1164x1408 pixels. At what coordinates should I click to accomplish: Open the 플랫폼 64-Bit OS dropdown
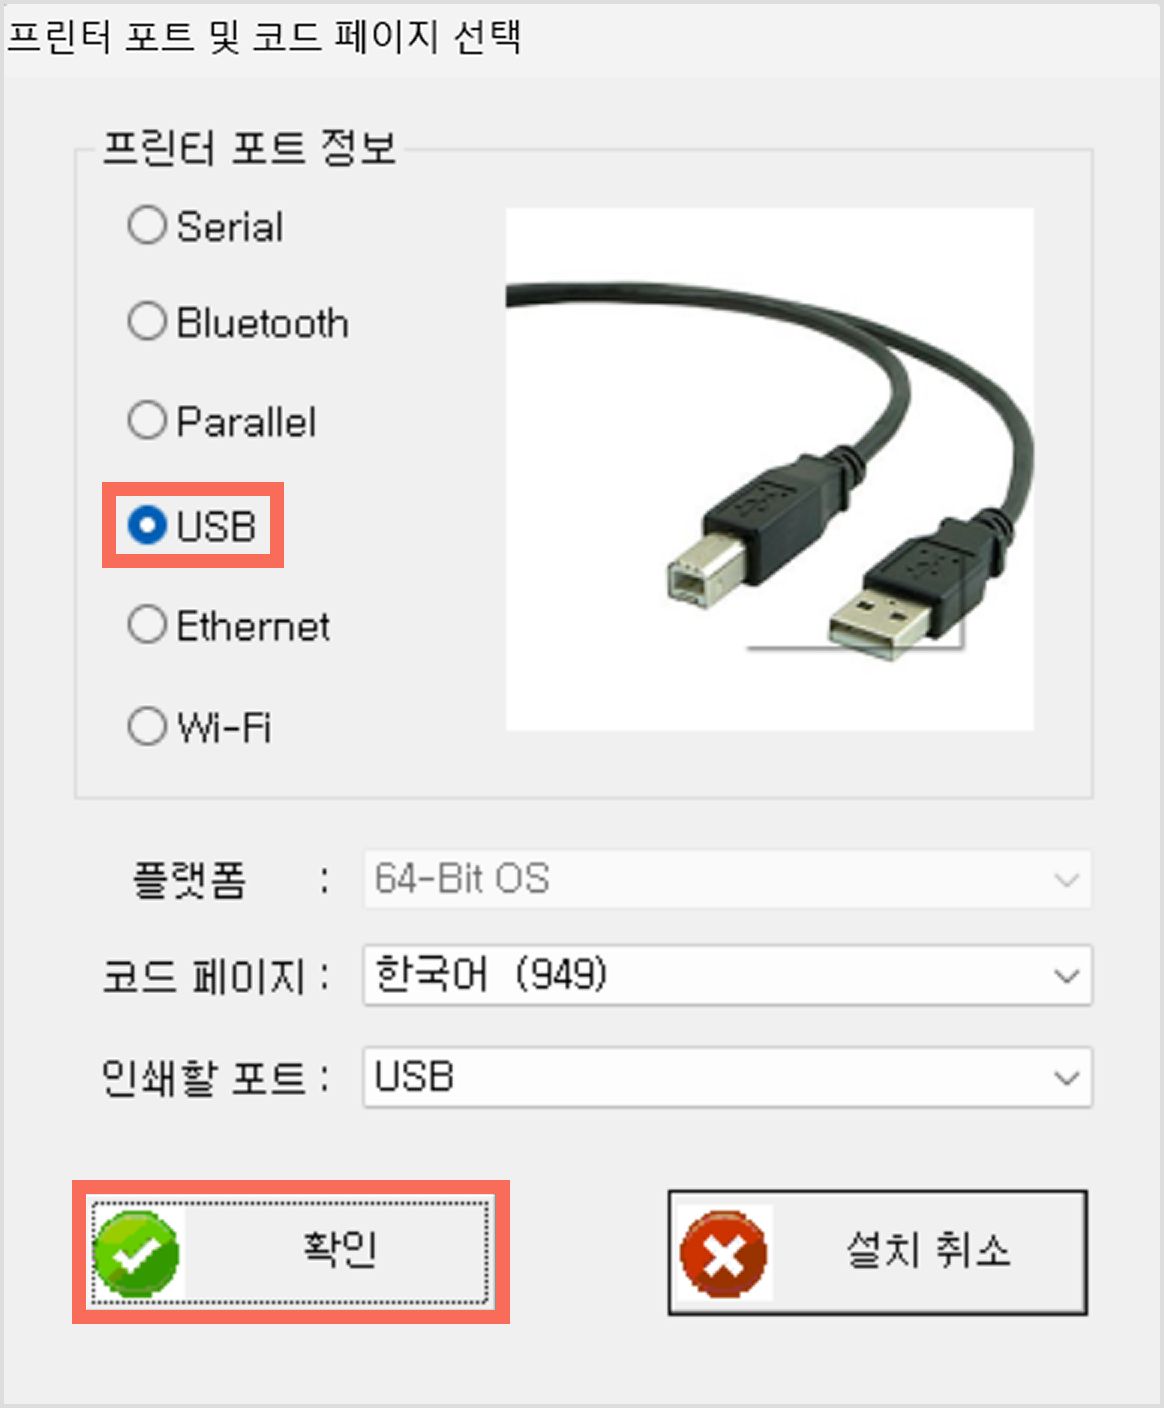727,879
